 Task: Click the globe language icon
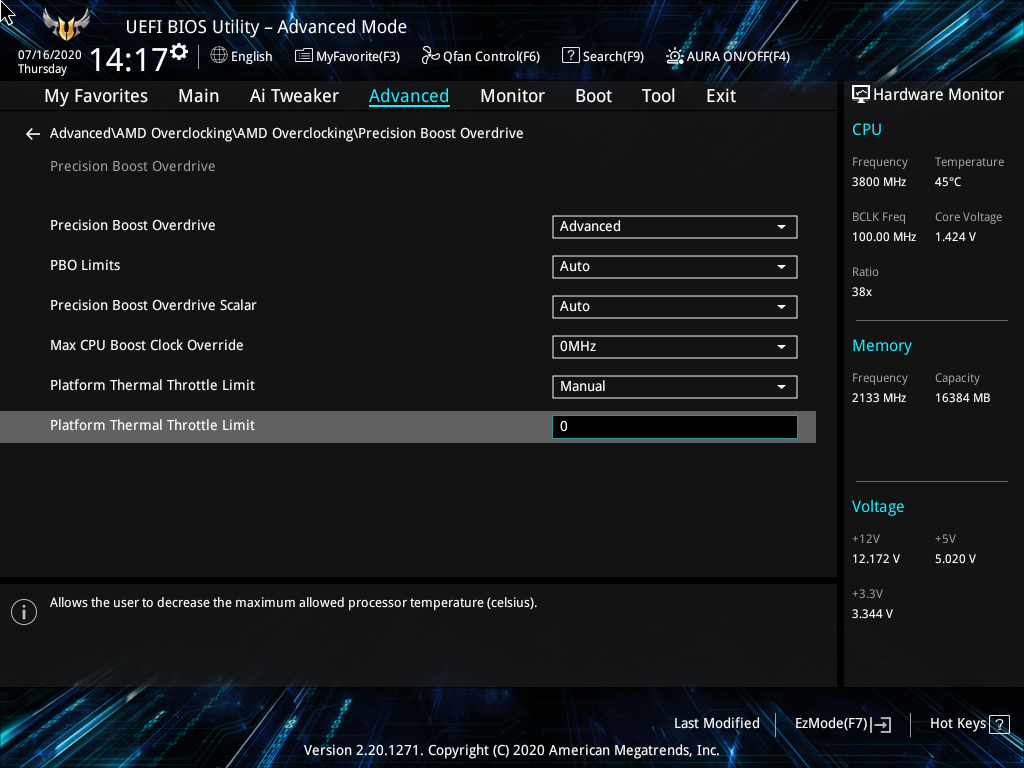click(219, 56)
